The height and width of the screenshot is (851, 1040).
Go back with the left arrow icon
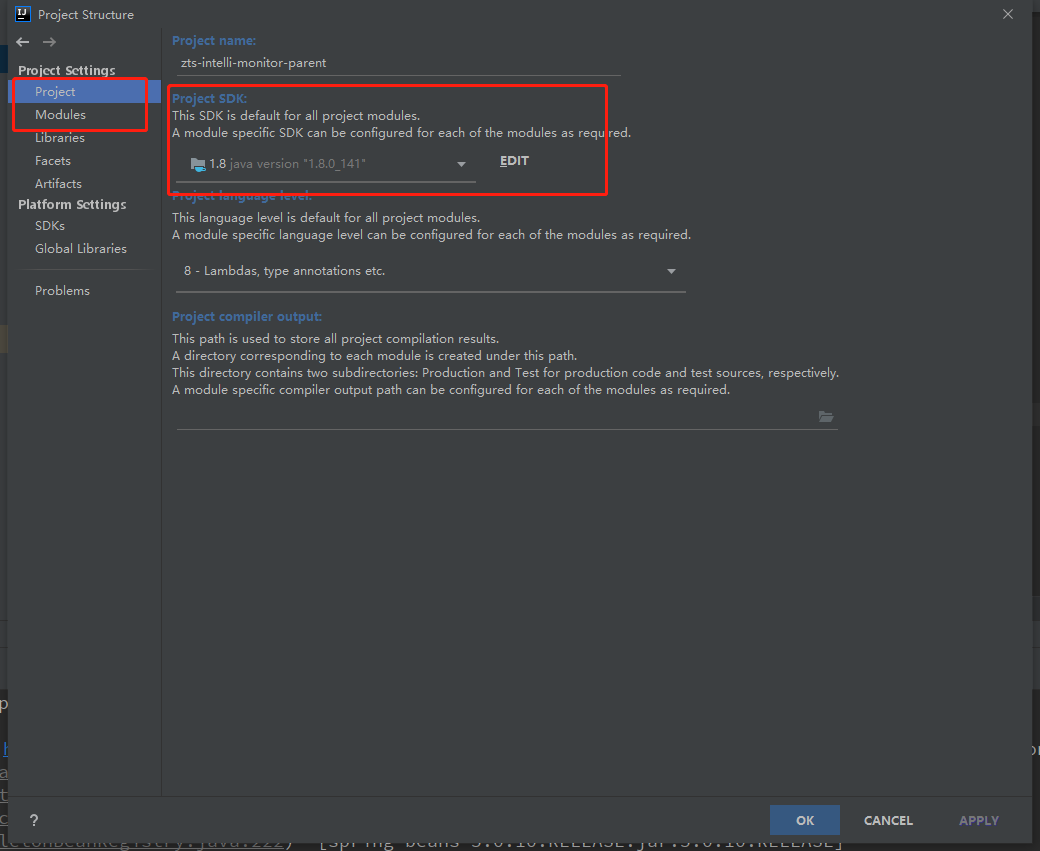(x=23, y=42)
